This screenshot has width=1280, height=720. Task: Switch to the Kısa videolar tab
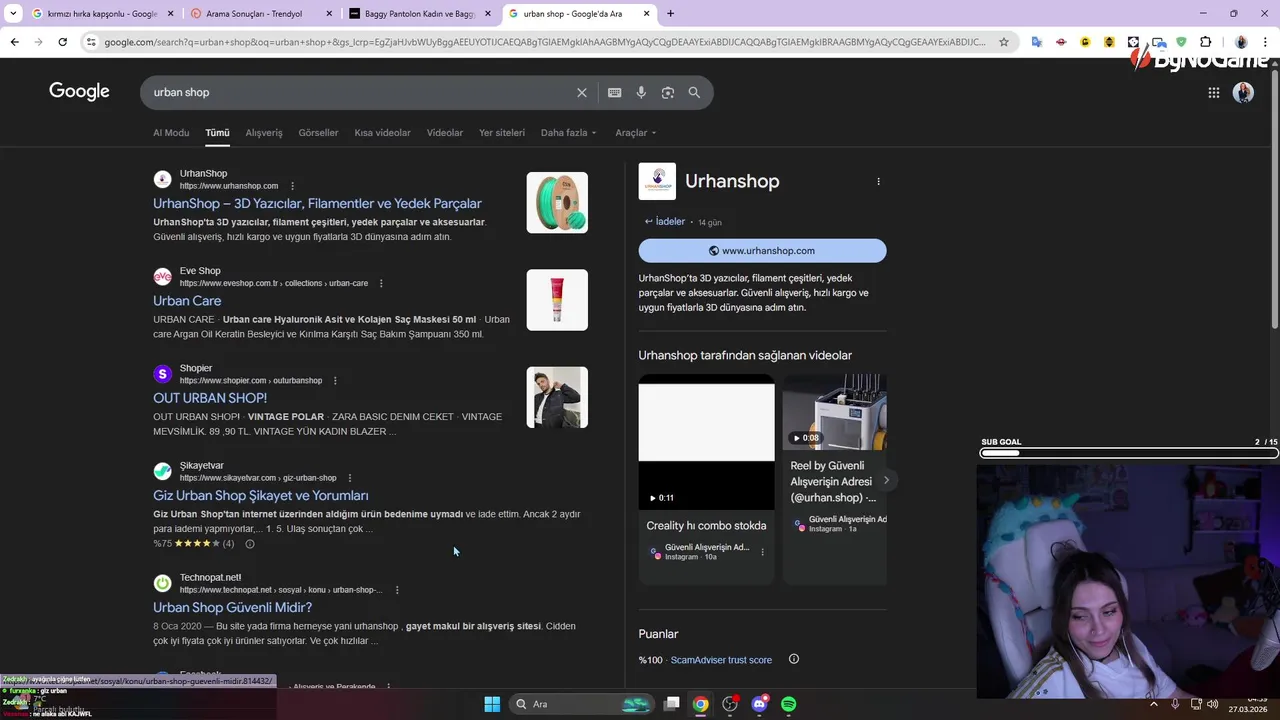[382, 133]
